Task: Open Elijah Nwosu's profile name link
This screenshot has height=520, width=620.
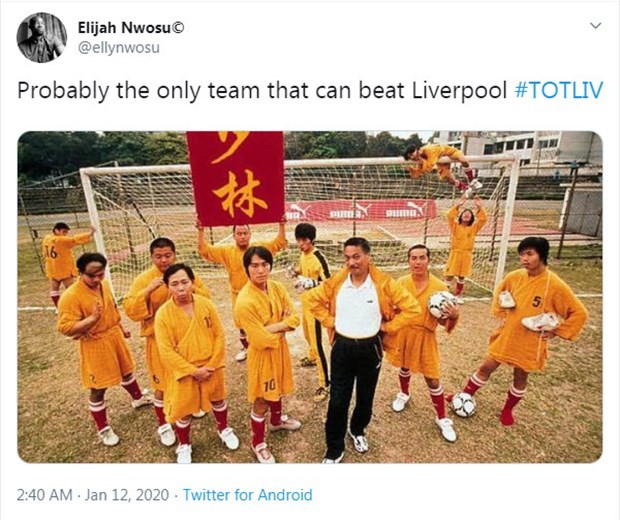Action: pyautogui.click(x=125, y=28)
